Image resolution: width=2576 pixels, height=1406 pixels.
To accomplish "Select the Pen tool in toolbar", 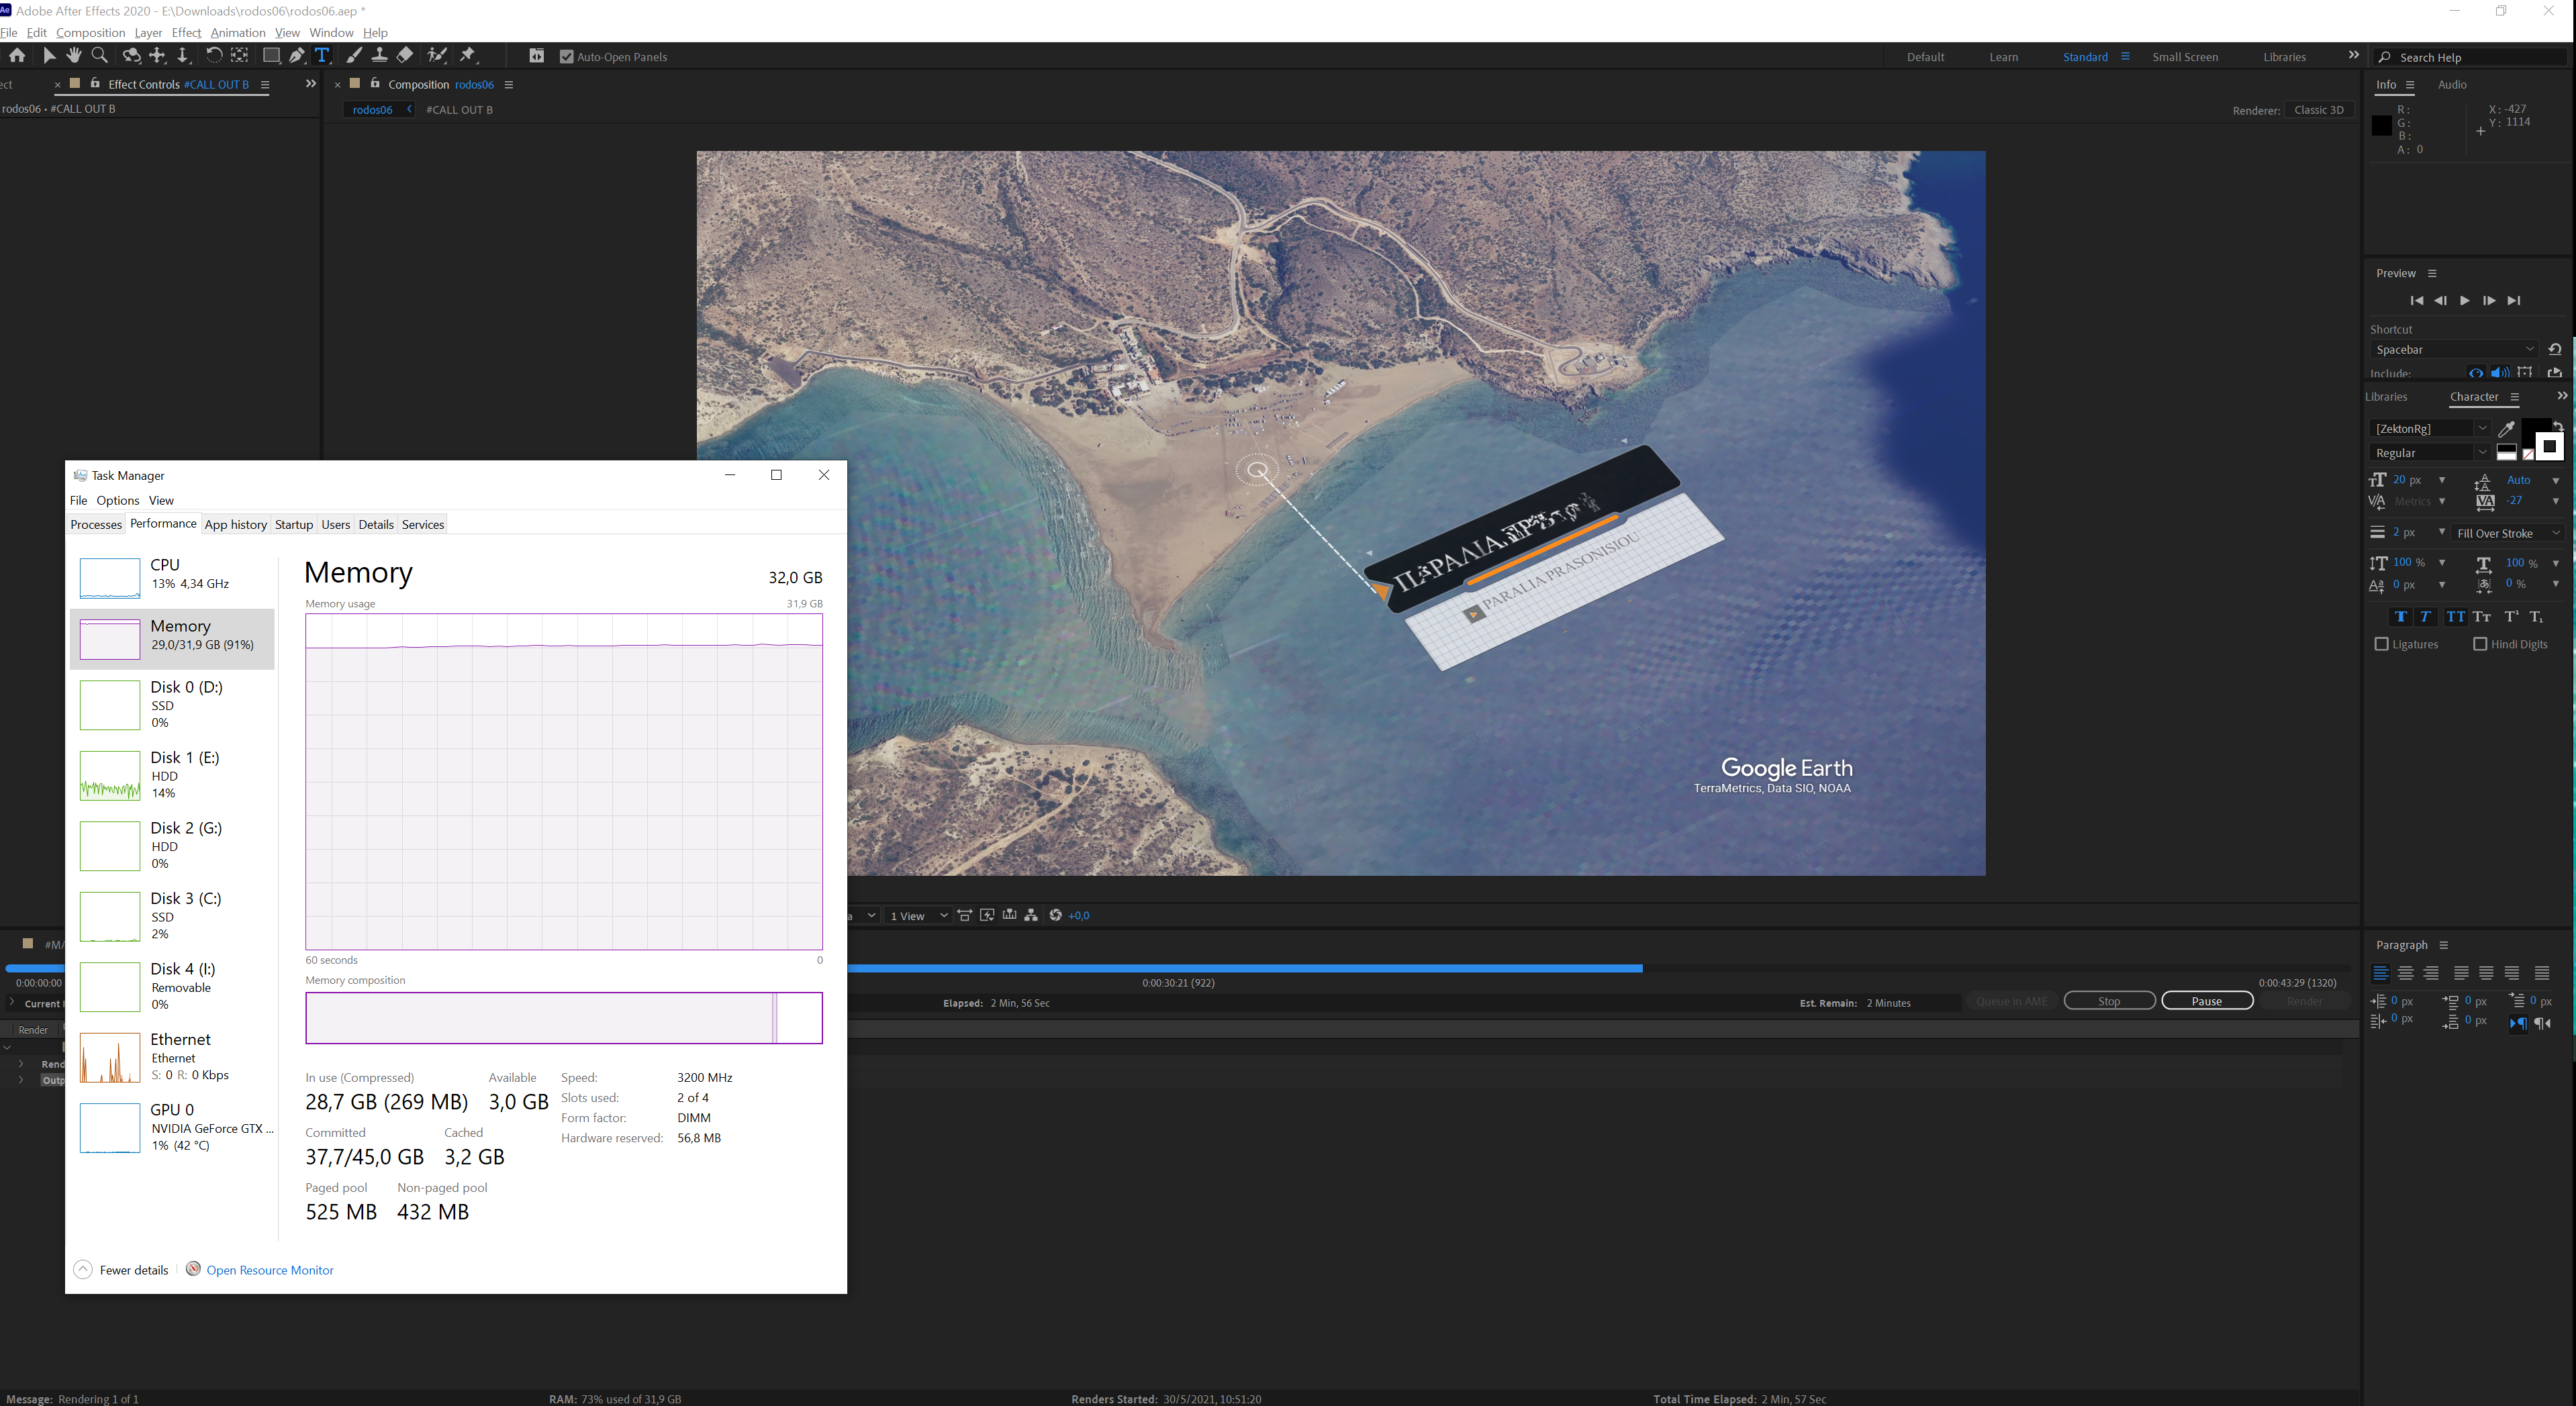I will pos(297,56).
